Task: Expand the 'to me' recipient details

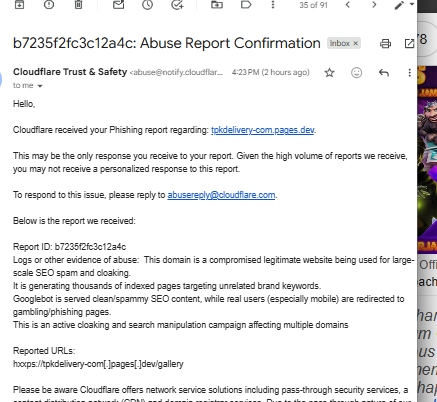Action: (x=40, y=86)
